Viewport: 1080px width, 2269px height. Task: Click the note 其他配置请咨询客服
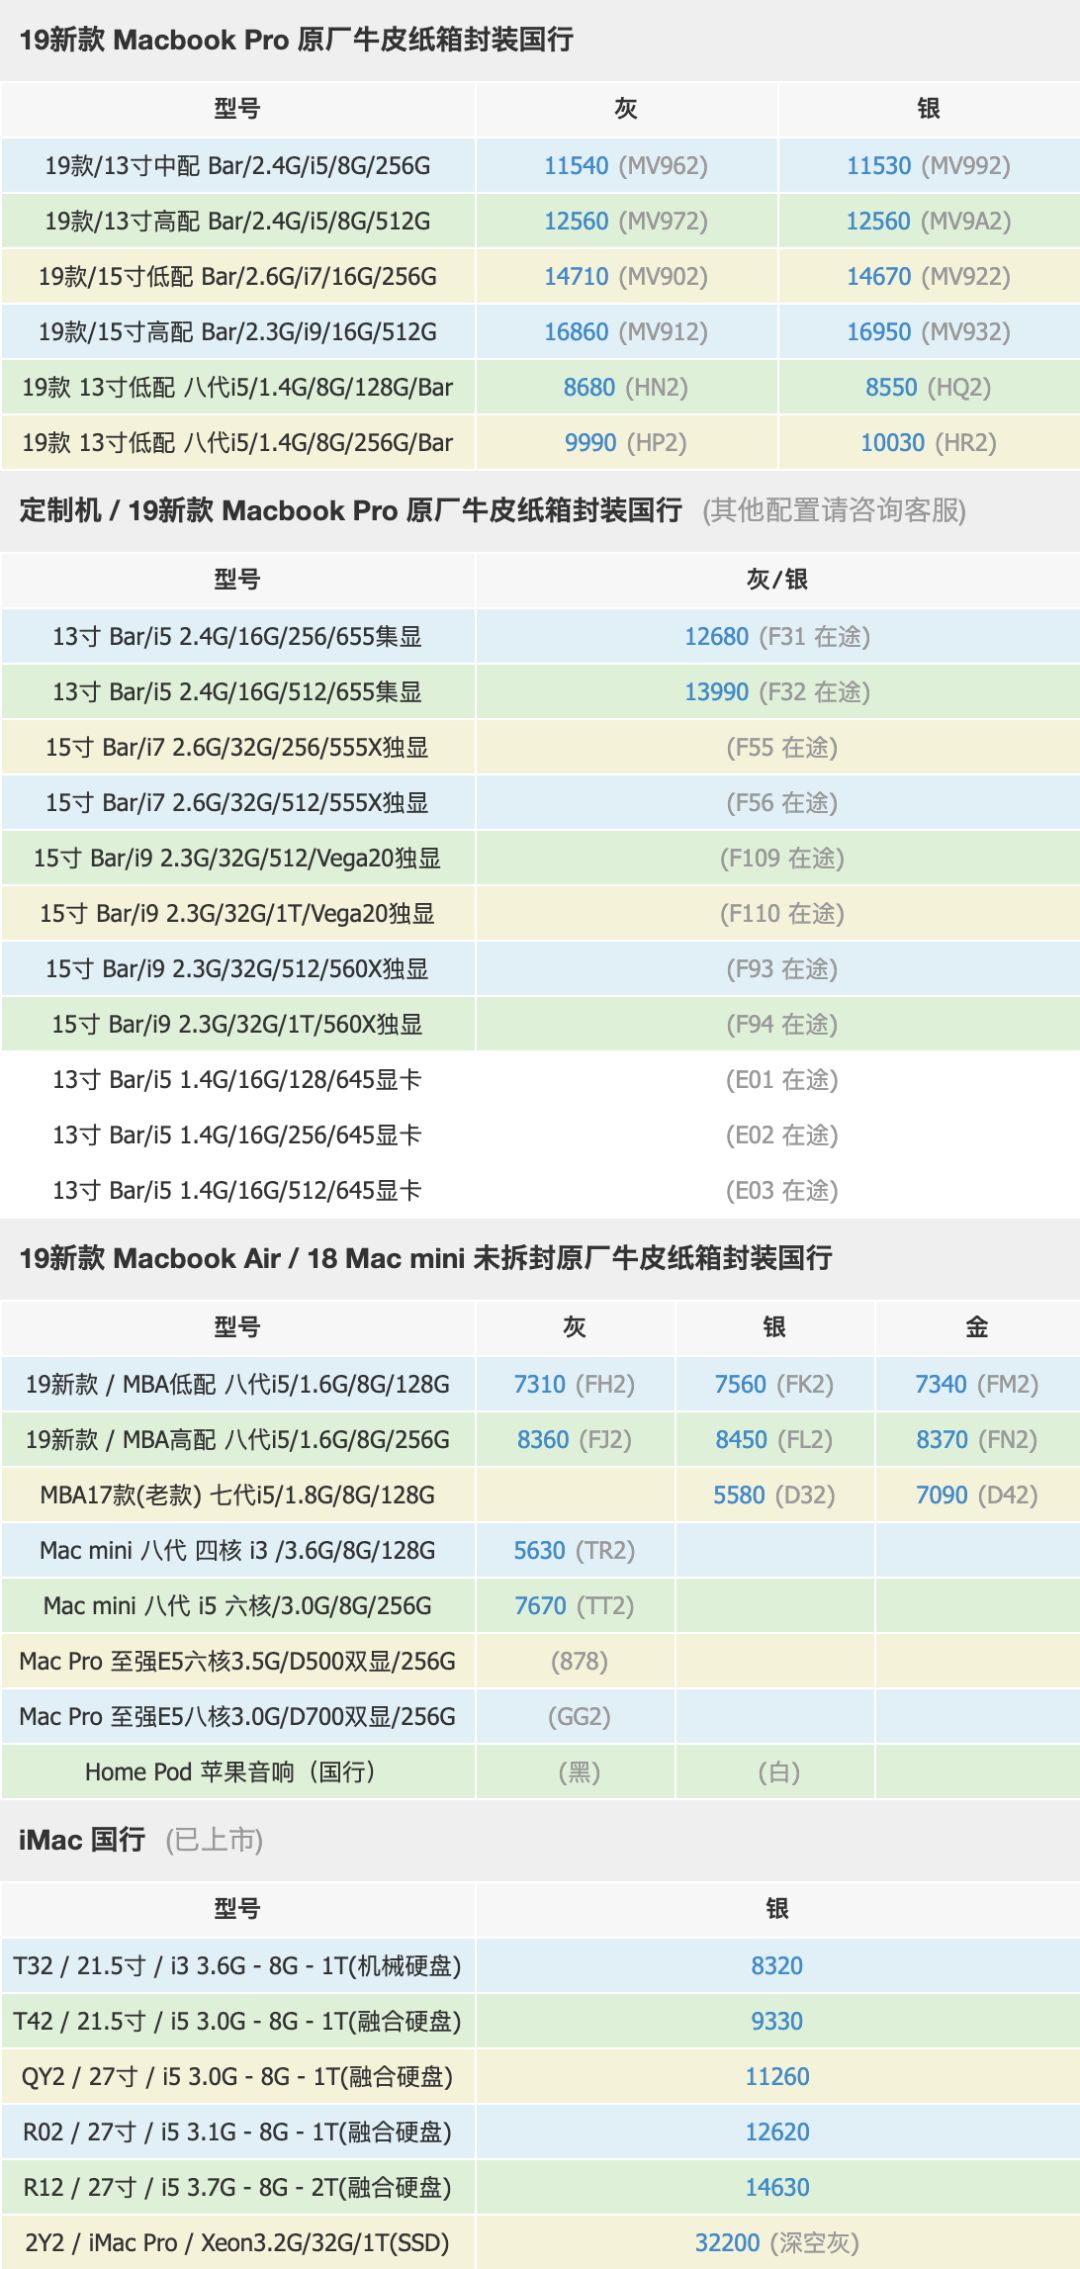tap(834, 511)
